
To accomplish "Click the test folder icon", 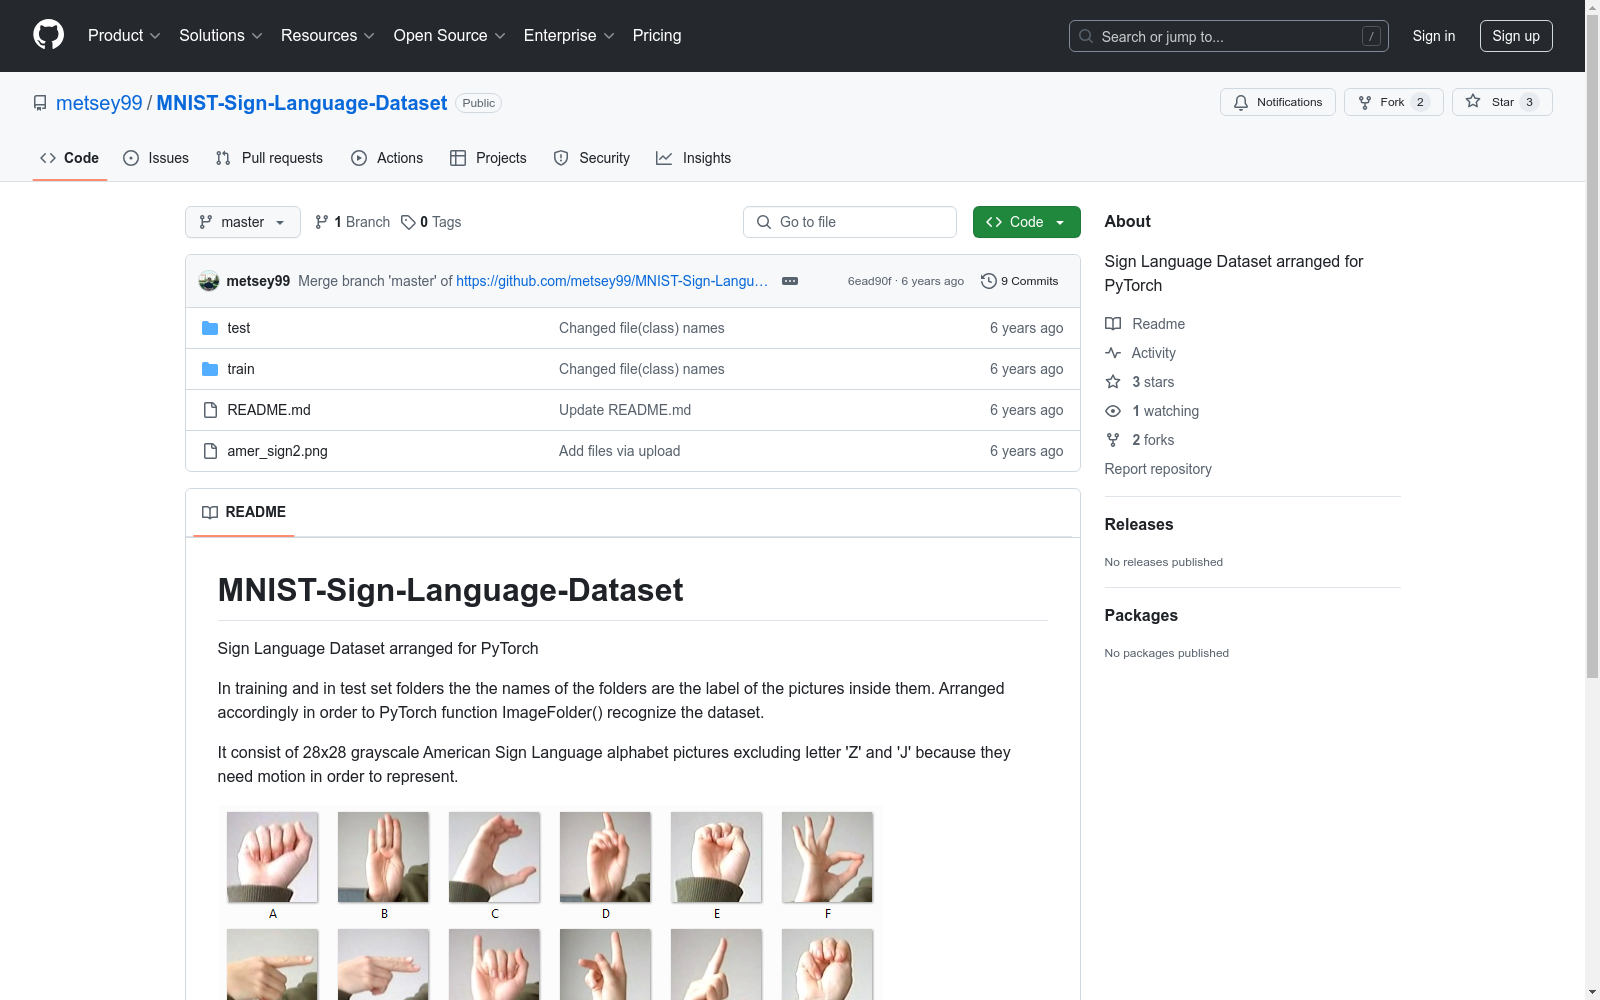I will (x=210, y=327).
